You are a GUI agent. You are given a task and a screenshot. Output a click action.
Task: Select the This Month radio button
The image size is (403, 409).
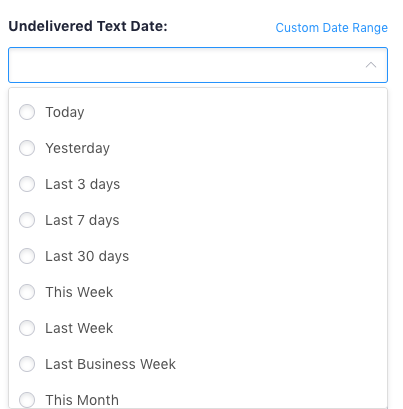[27, 400]
